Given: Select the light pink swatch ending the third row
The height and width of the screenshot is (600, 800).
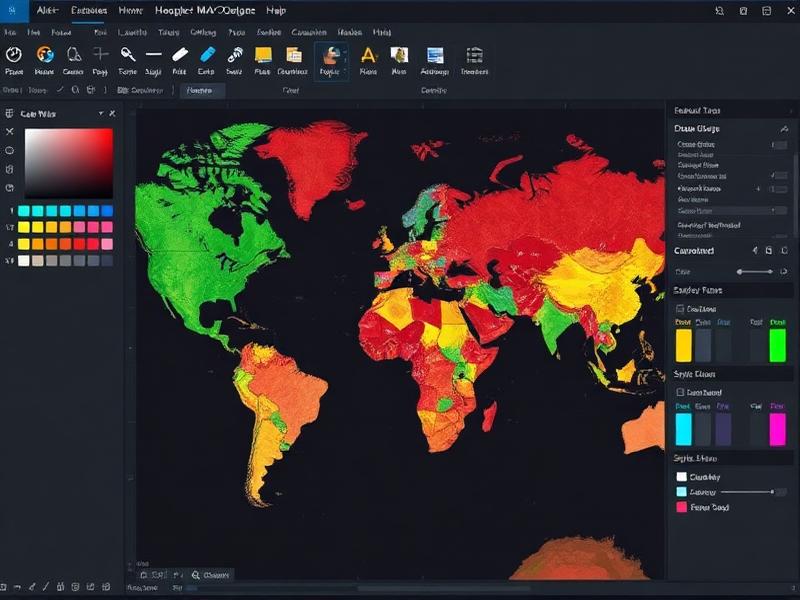Looking at the screenshot, I should [107, 244].
